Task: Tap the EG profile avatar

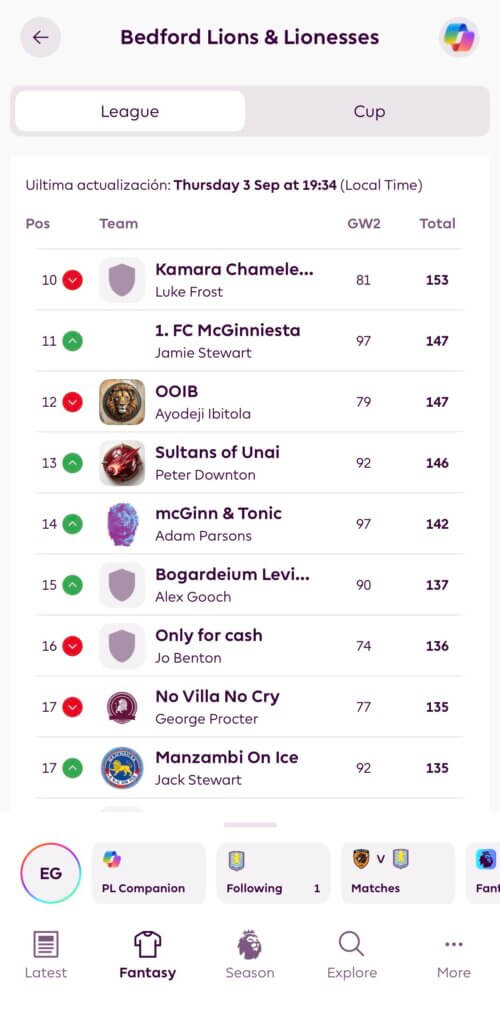Action: coord(51,873)
